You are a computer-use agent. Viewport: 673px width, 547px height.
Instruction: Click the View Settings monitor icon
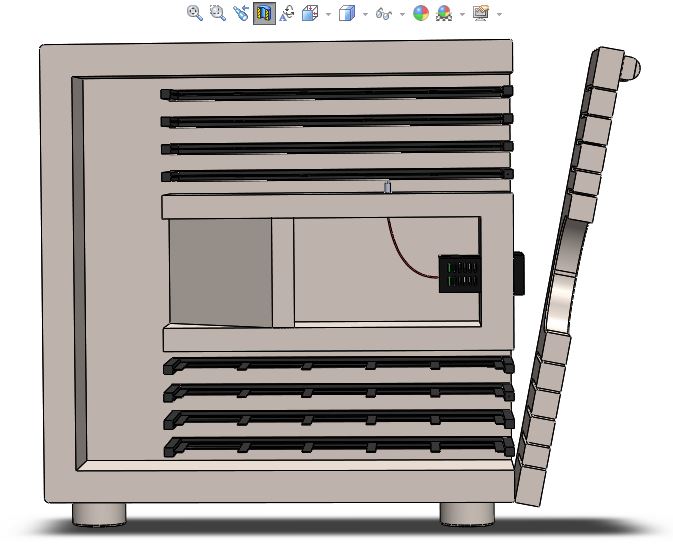point(481,13)
